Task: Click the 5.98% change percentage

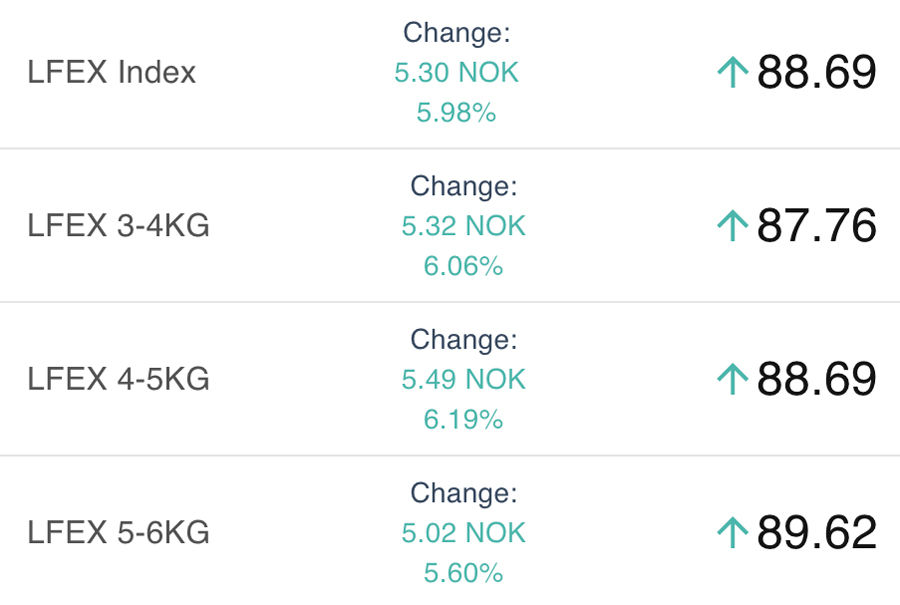Action: click(x=457, y=113)
